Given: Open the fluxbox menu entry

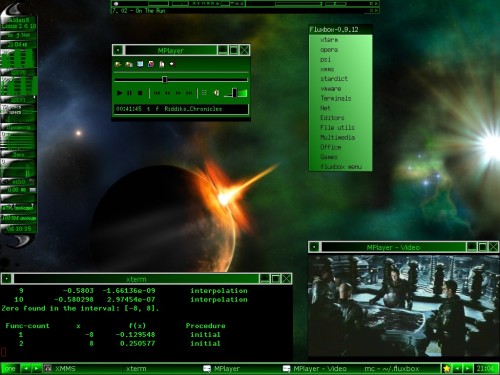Looking at the screenshot, I should point(340,166).
